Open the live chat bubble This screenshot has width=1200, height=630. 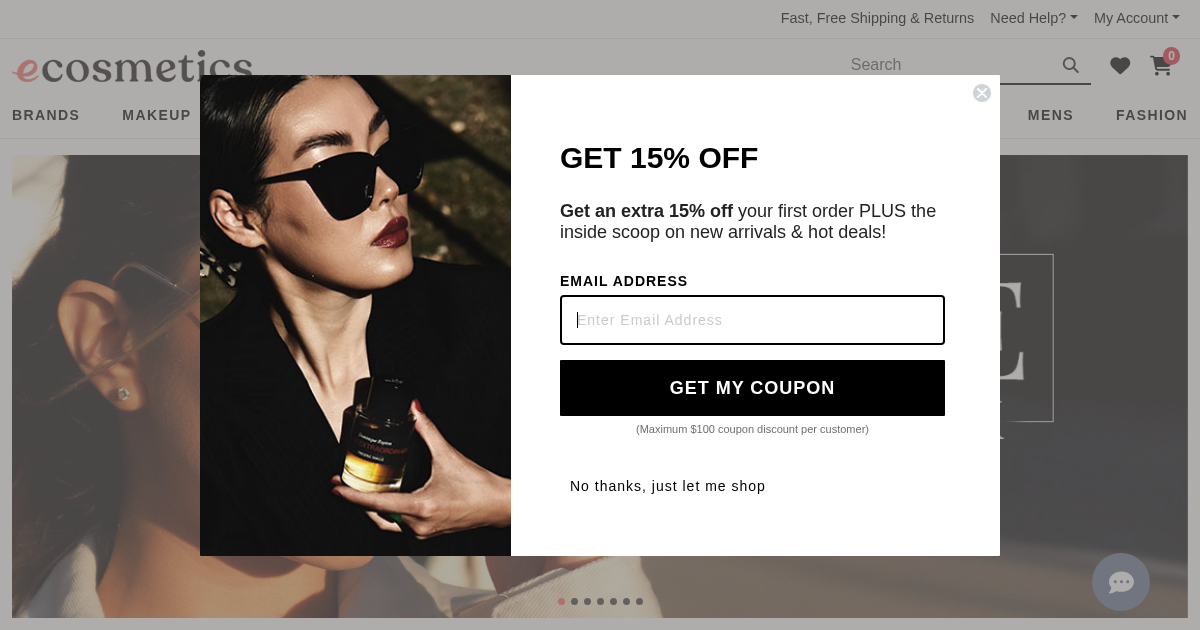pyautogui.click(x=1121, y=582)
